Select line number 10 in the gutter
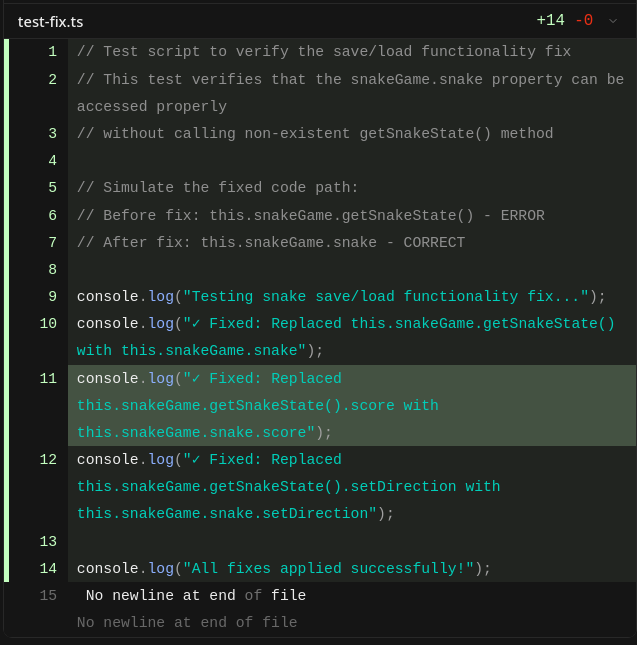The image size is (637, 645). tap(48, 324)
